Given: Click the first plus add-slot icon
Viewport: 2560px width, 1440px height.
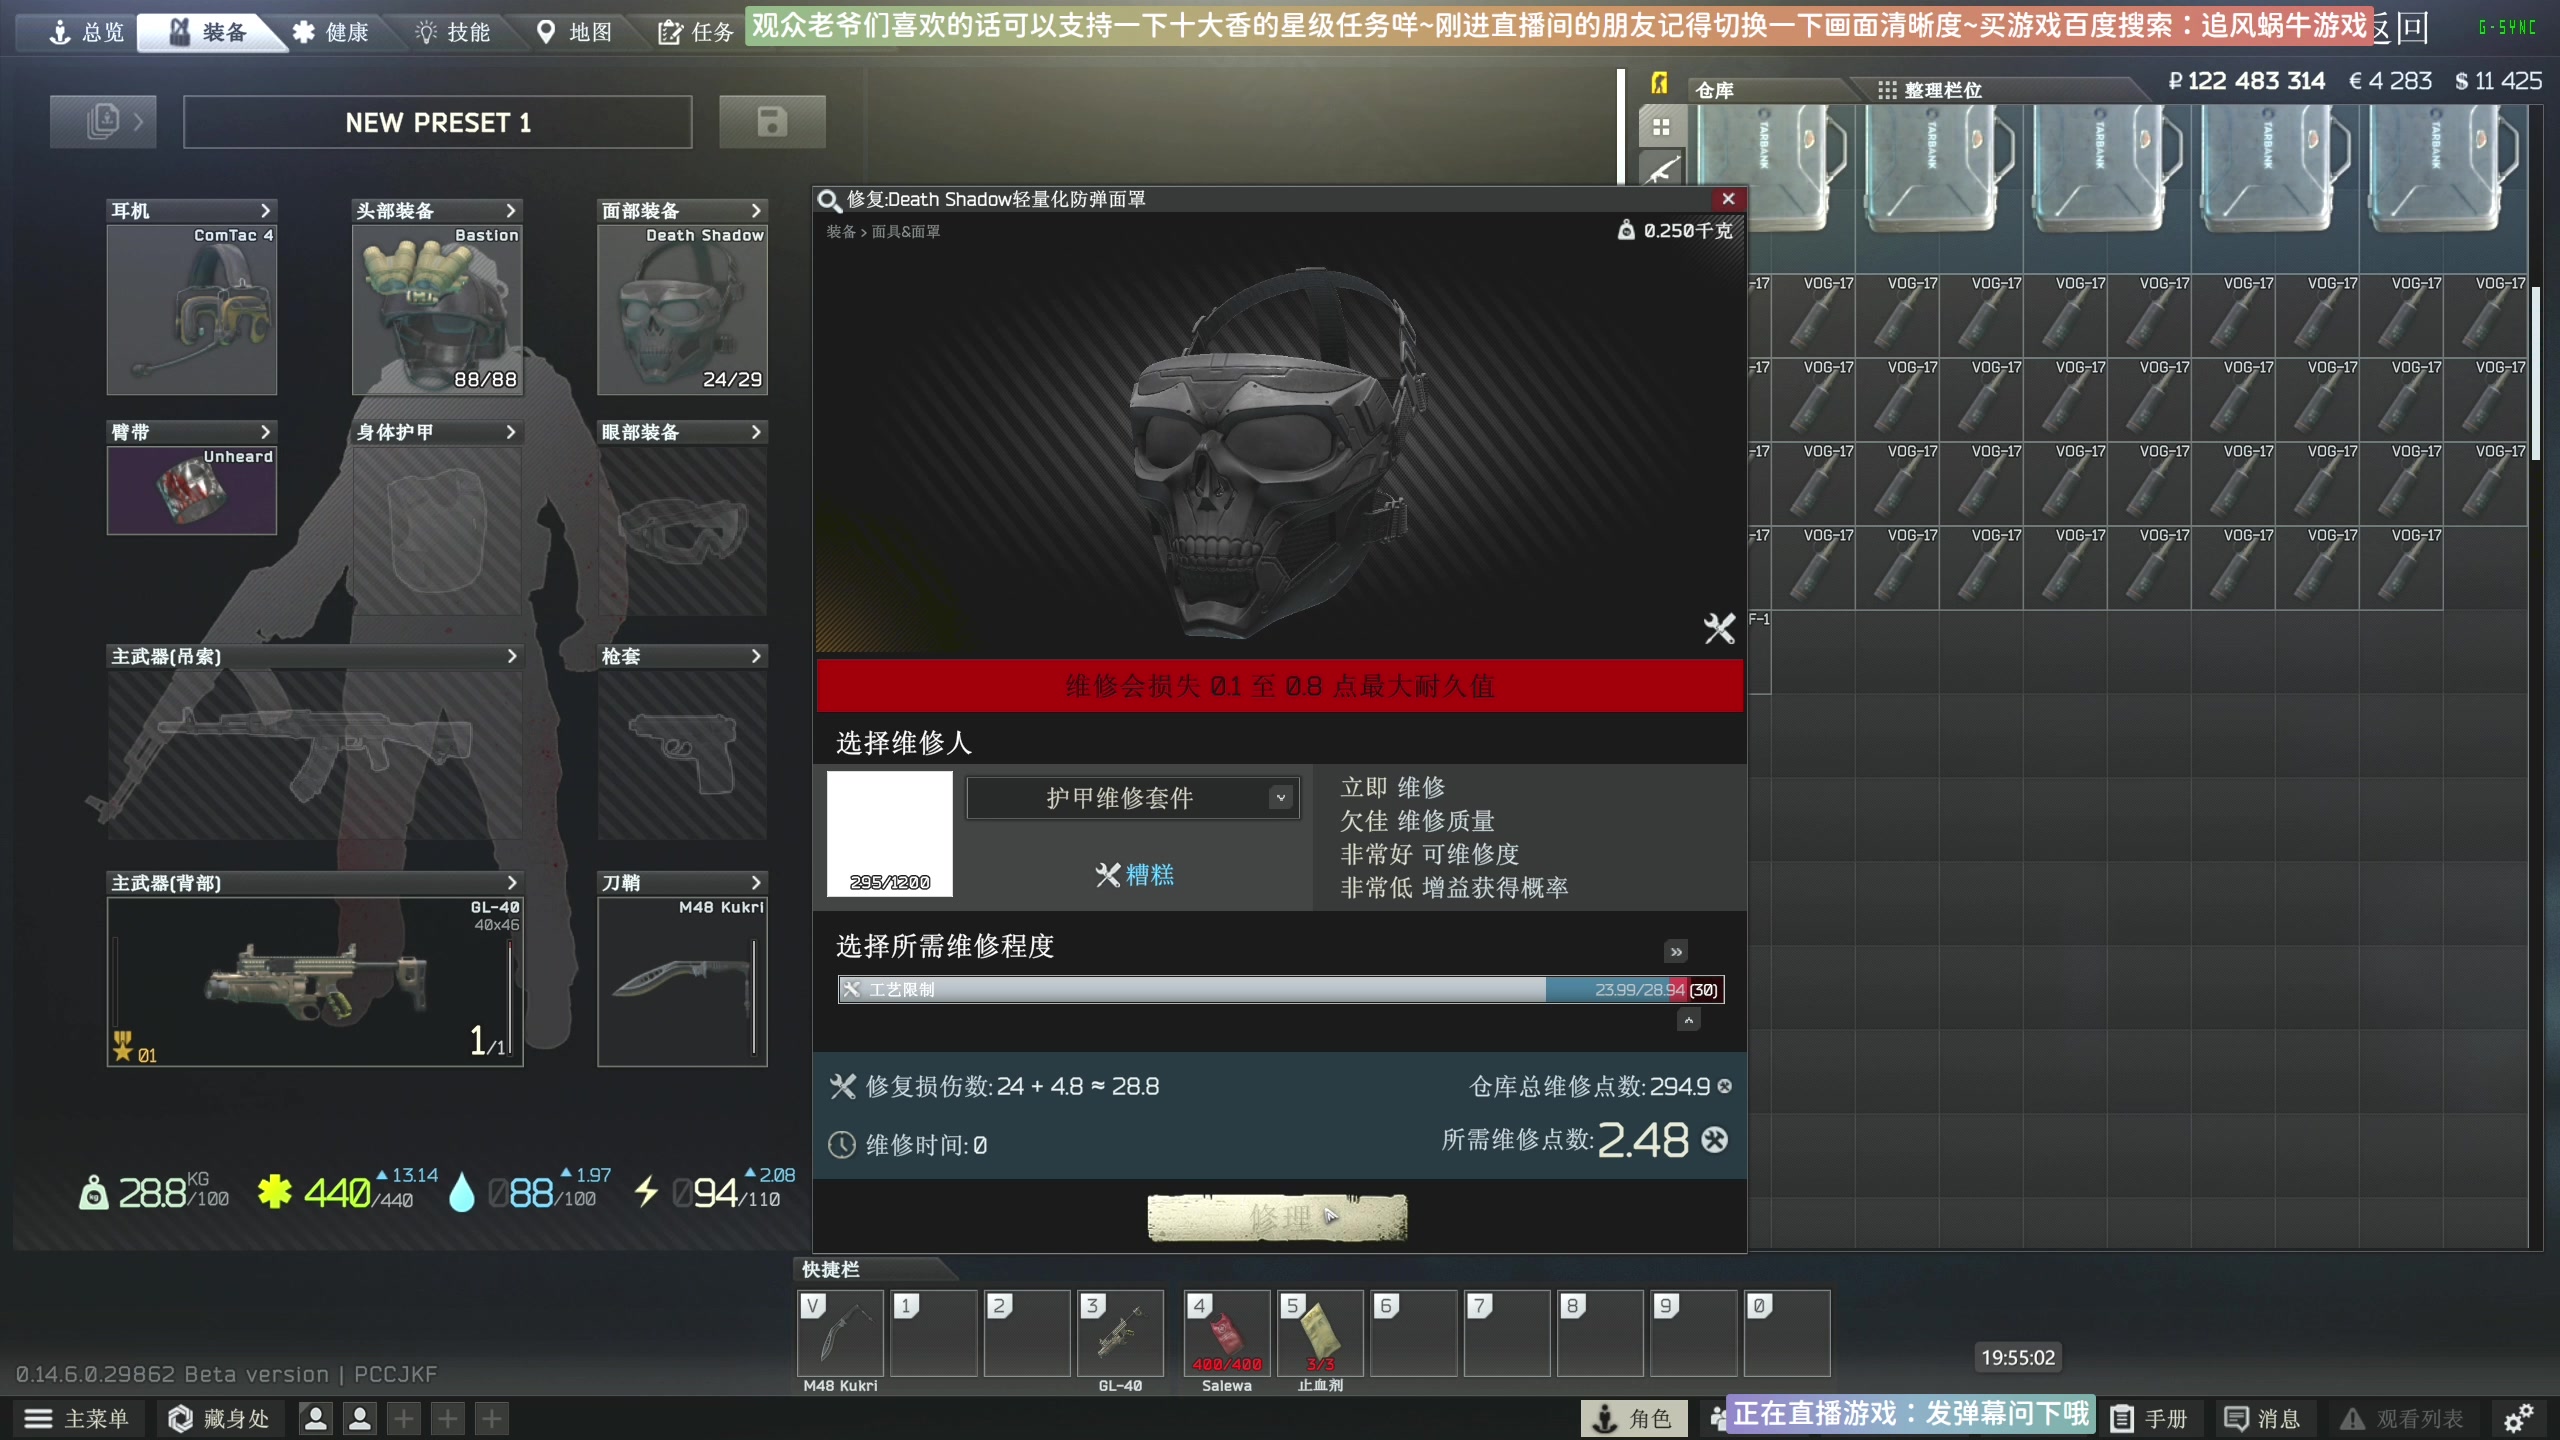Looking at the screenshot, I should (x=404, y=1418).
